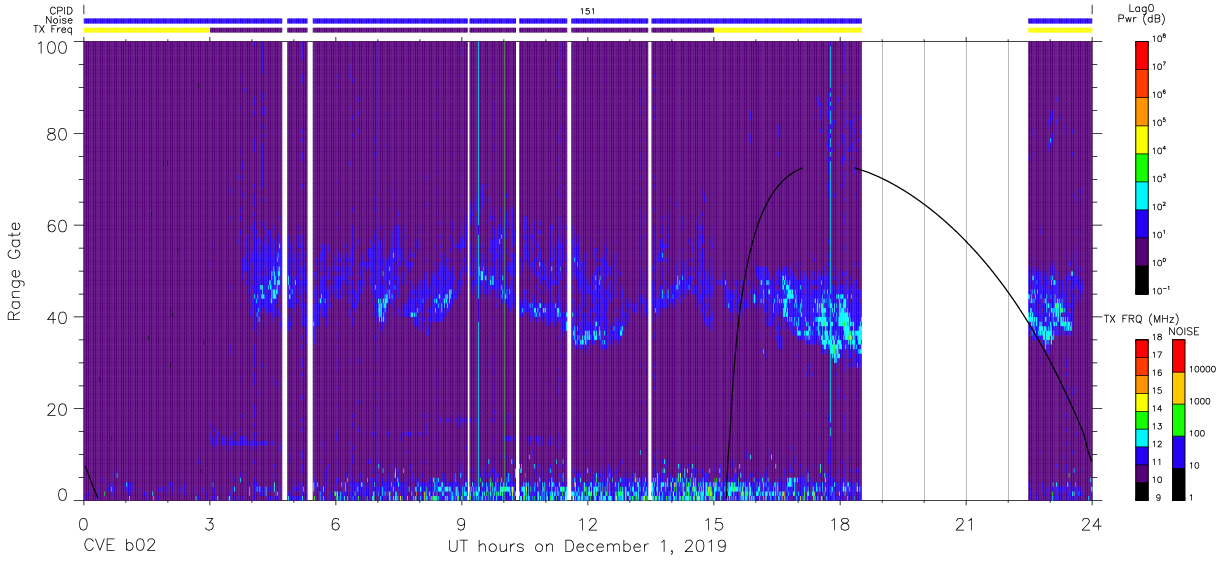
Task: Select the black bottom segment of TX FRQ colorbar
Action: pos(1142,489)
